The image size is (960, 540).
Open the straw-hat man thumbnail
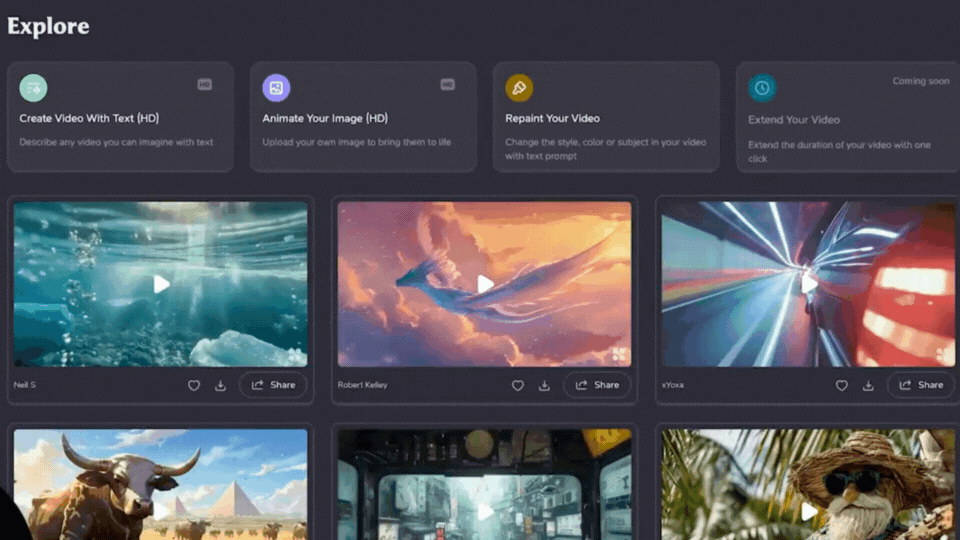coord(809,484)
